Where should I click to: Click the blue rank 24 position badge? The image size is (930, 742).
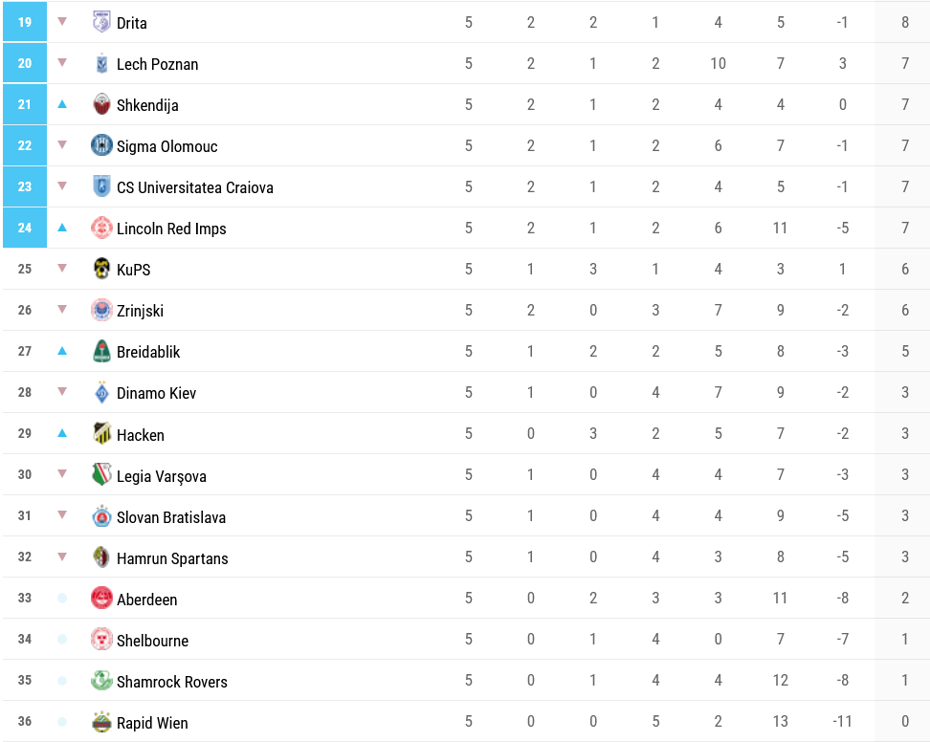25,227
